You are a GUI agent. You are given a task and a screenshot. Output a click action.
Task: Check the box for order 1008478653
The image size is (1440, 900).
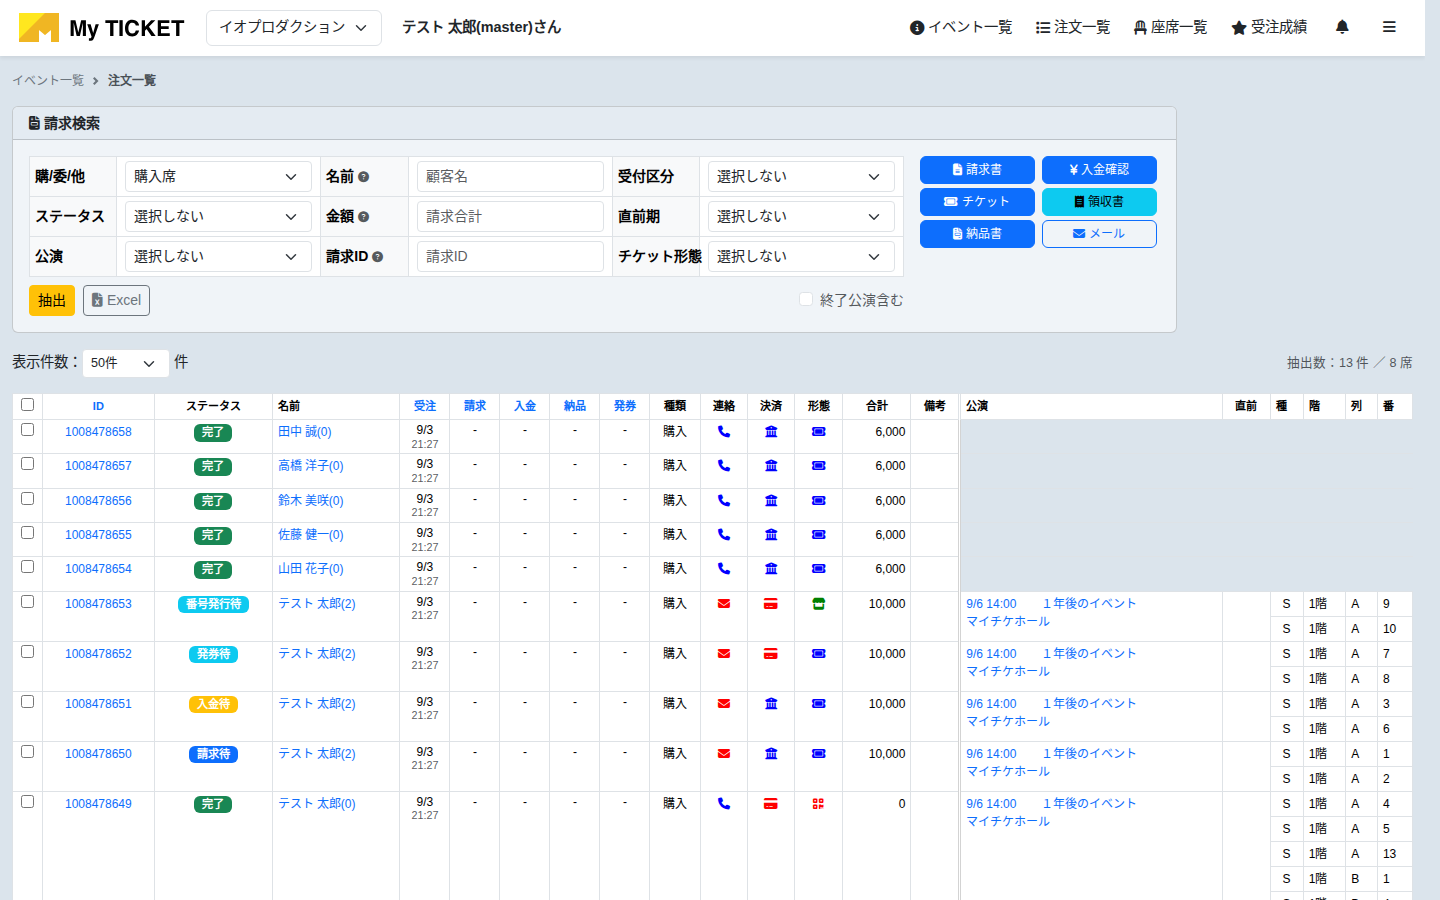(x=28, y=602)
